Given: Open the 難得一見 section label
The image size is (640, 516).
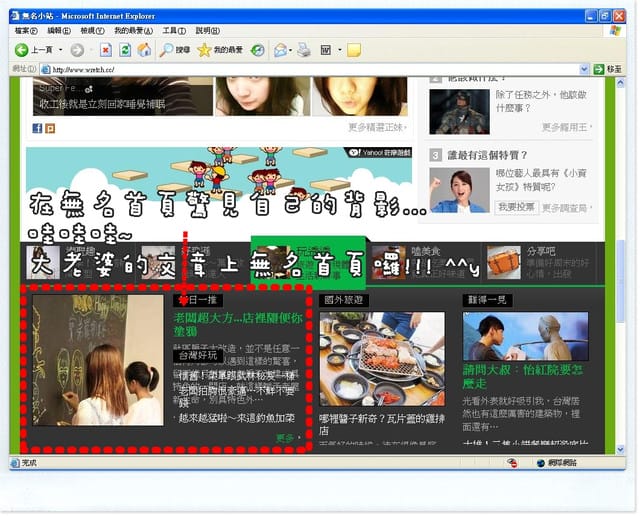Looking at the screenshot, I should click(x=487, y=300).
